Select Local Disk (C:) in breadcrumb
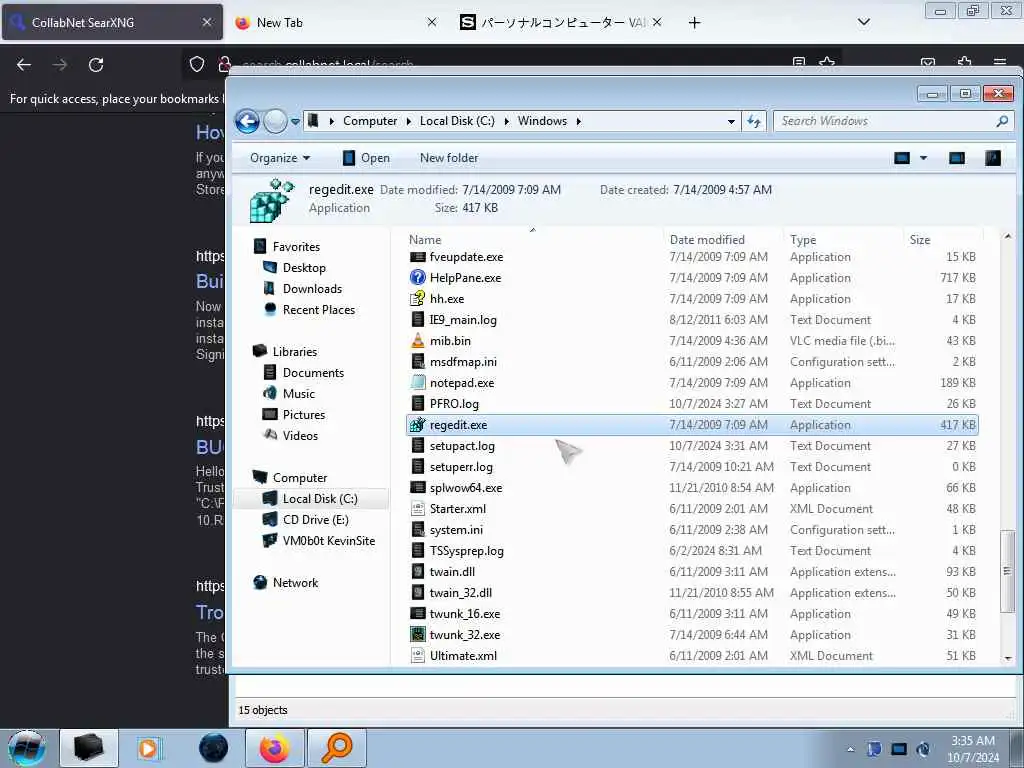 pos(457,121)
